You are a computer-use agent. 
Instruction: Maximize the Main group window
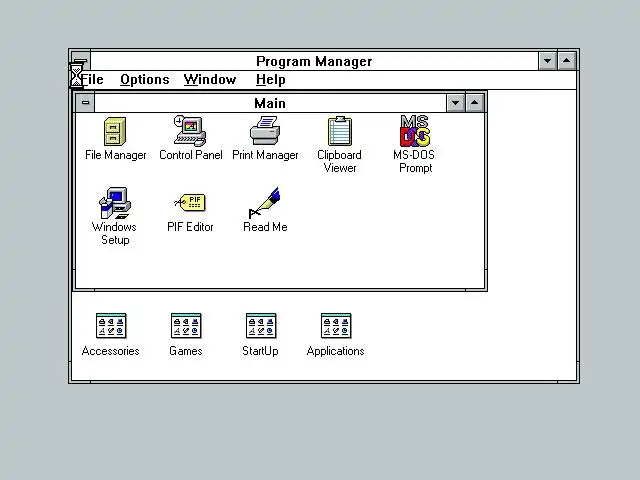click(x=474, y=103)
